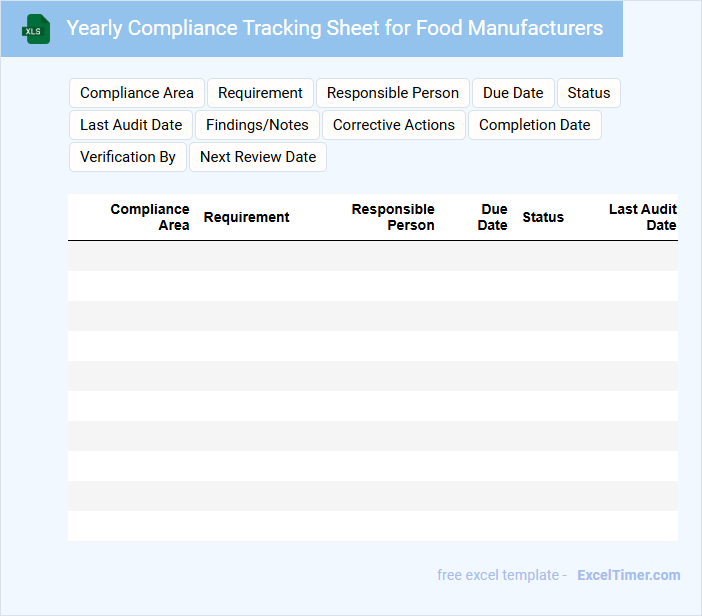Click the Last Audit Date column header
The height and width of the screenshot is (616, 702).
(643, 217)
